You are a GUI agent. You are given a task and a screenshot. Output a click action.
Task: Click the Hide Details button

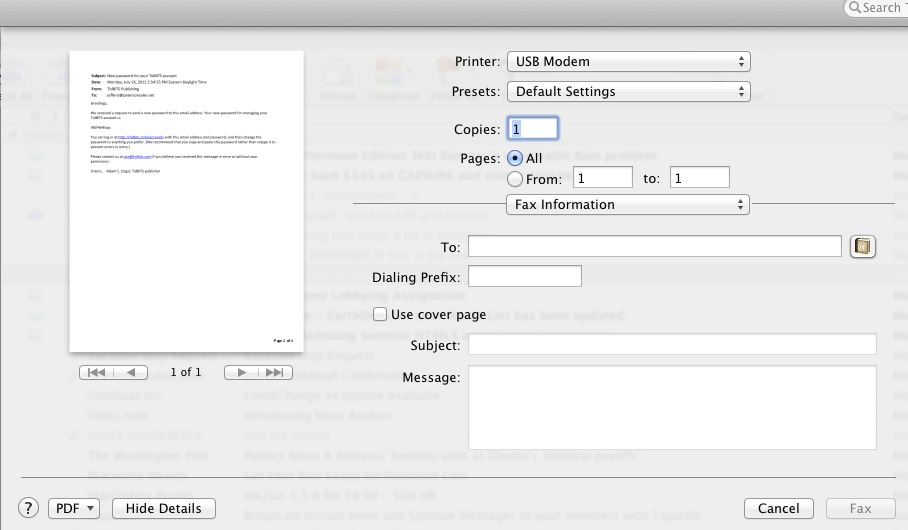click(164, 508)
